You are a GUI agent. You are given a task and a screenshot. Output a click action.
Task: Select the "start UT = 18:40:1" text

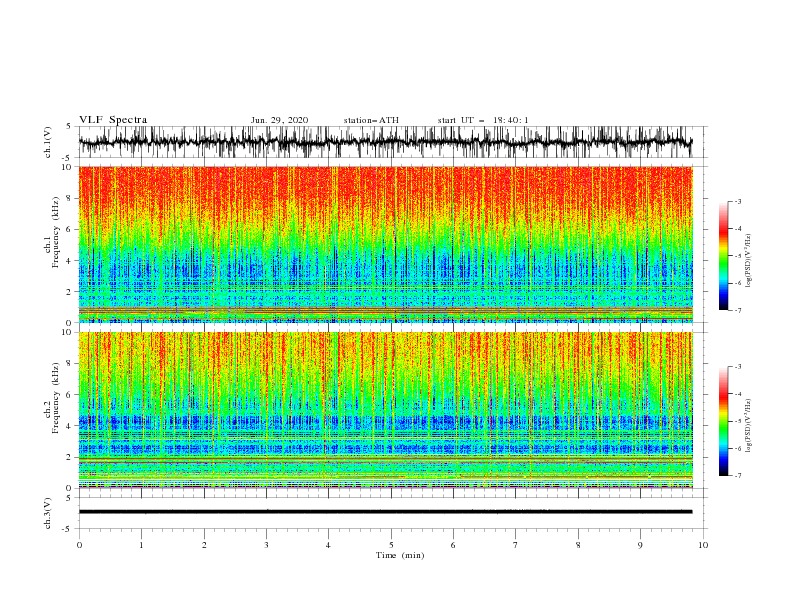(483, 120)
